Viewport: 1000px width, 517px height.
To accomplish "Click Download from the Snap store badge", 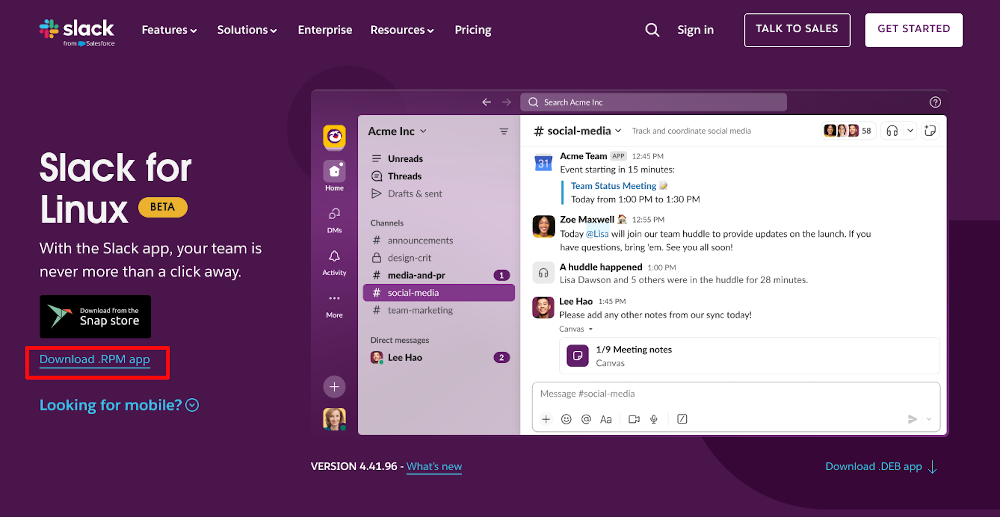I will click(96, 316).
